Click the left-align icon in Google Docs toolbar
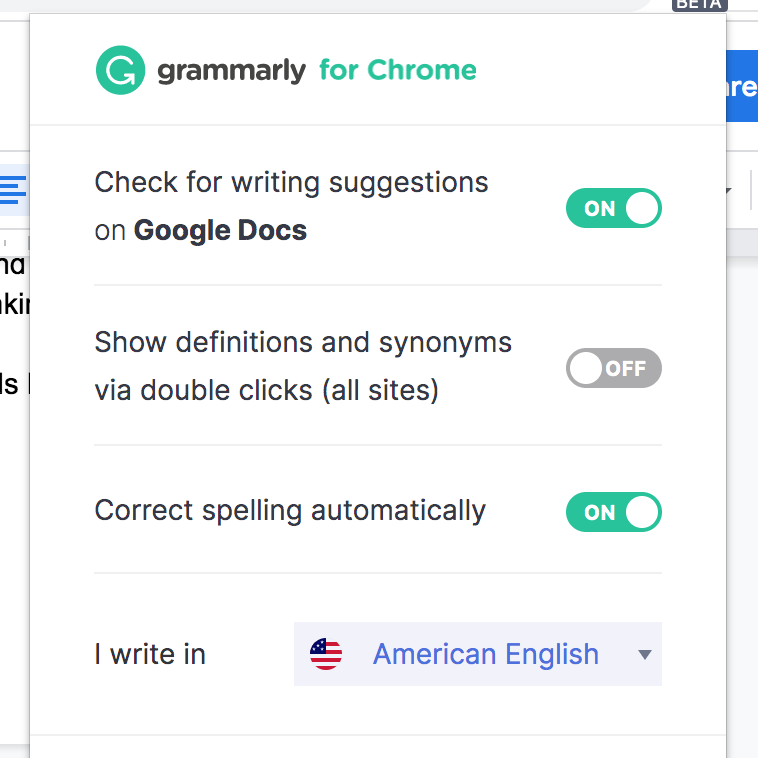This screenshot has width=758, height=758. click(x=13, y=190)
